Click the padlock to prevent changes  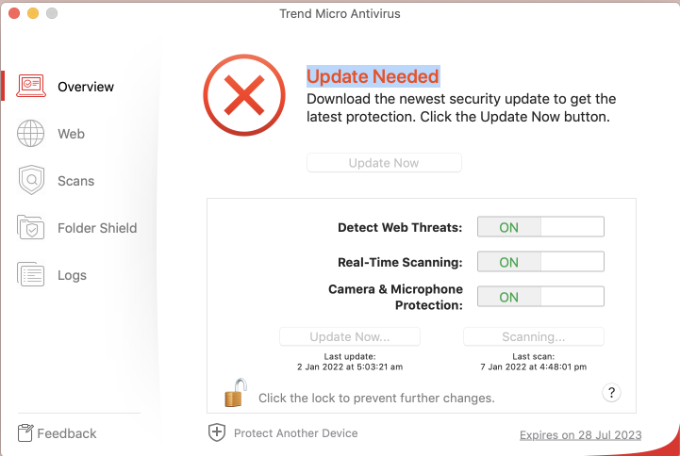click(x=235, y=393)
